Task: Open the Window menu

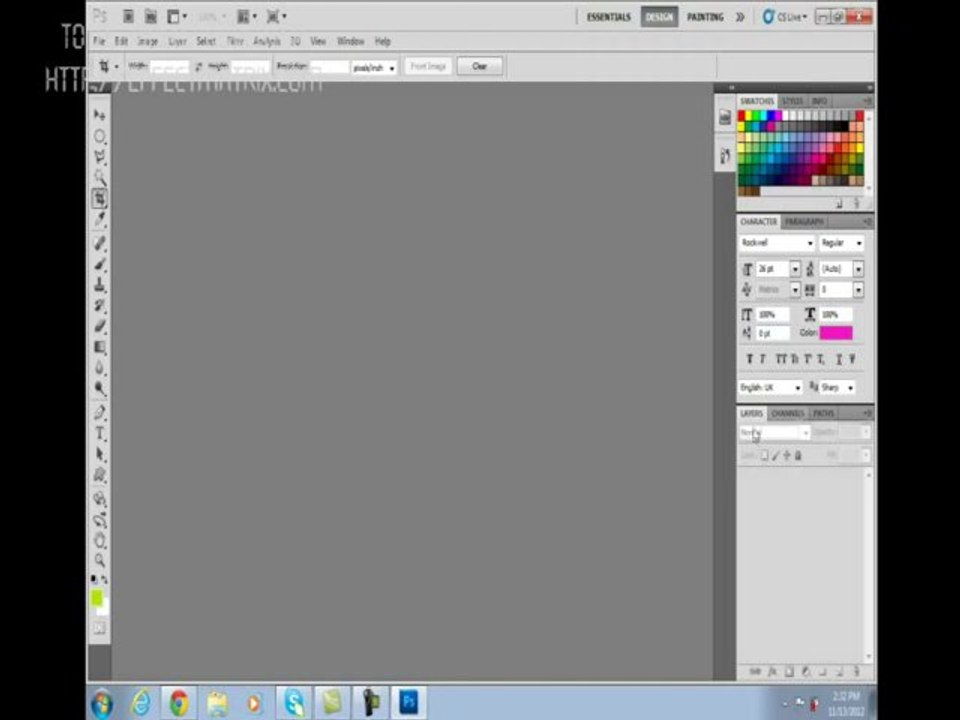Action: [351, 41]
